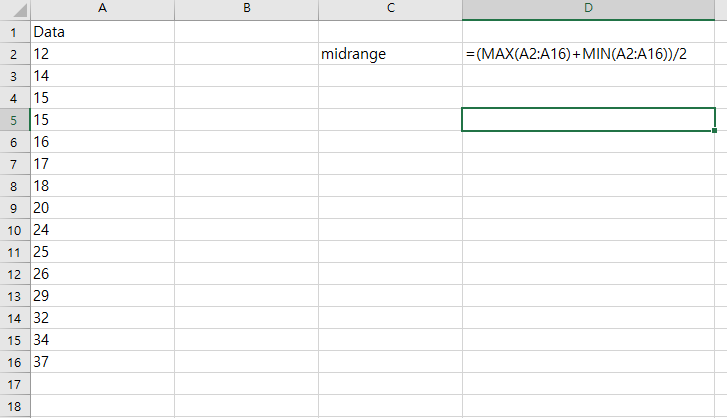
Task: Select row 7 header
Action: click(x=15, y=164)
